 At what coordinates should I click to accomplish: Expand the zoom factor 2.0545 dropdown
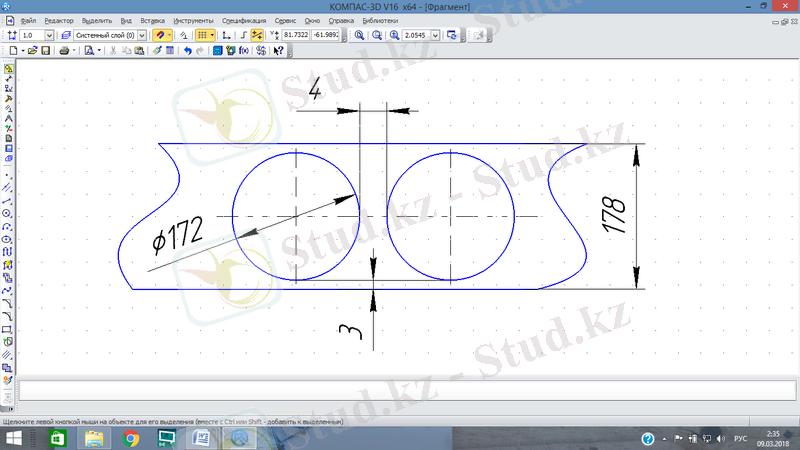click(x=435, y=35)
